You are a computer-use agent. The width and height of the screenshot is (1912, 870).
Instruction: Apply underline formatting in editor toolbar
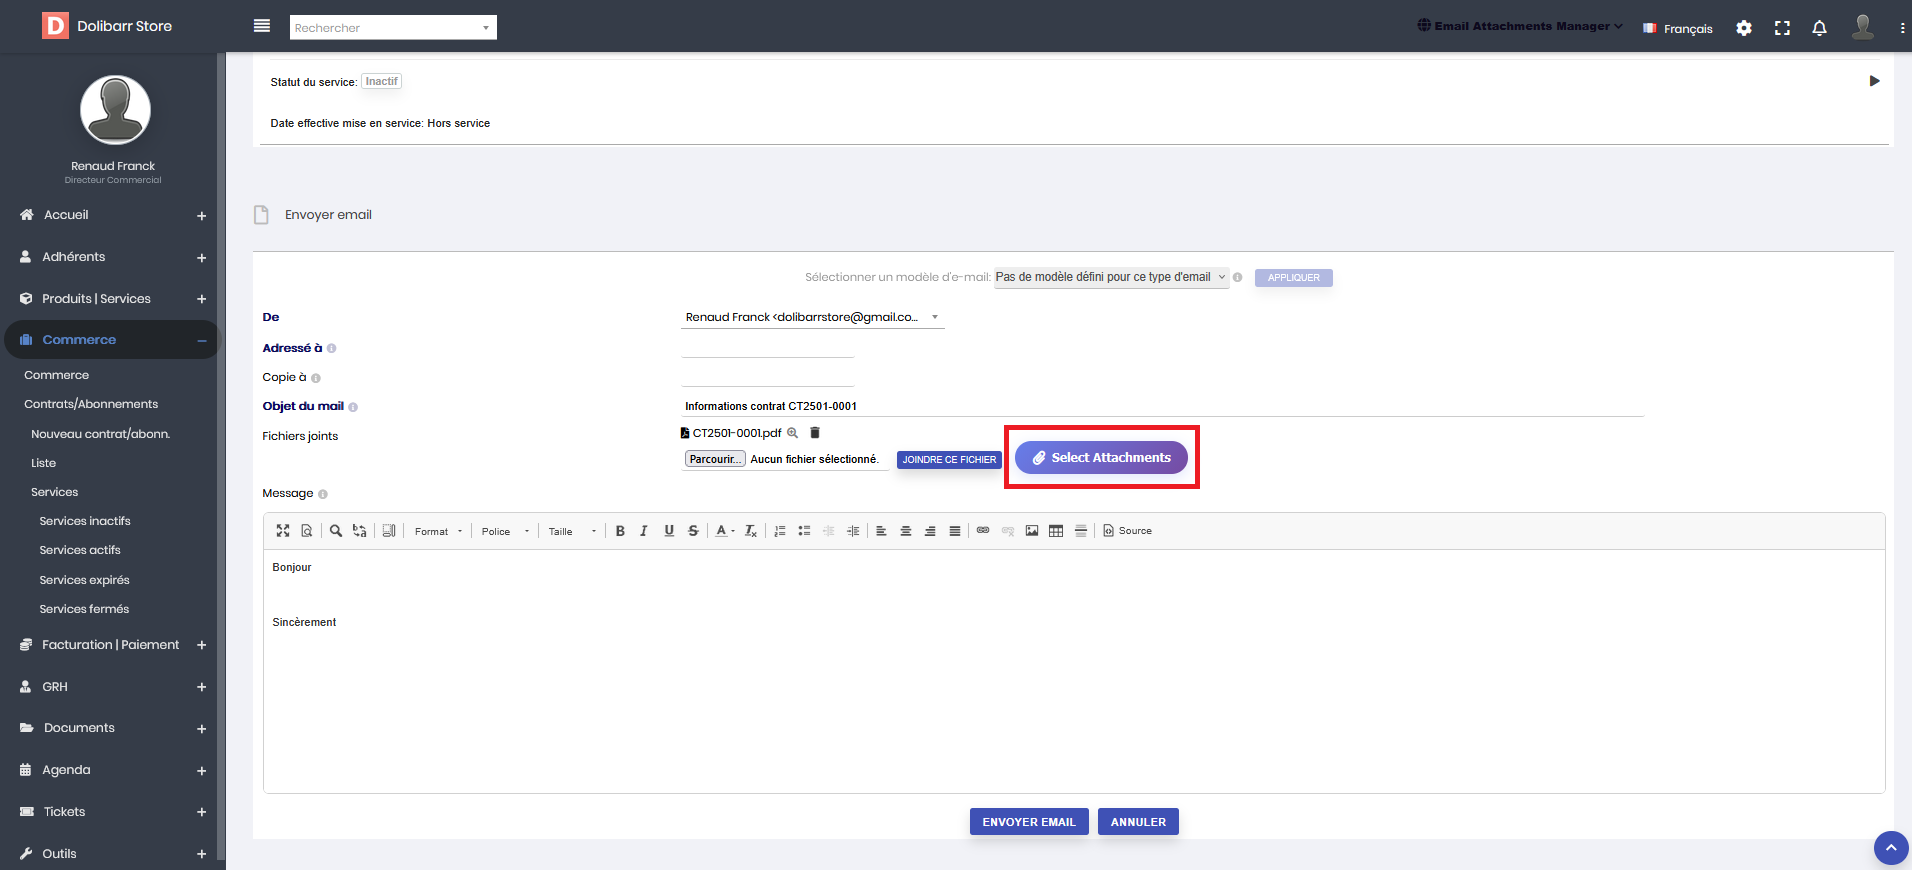(669, 531)
